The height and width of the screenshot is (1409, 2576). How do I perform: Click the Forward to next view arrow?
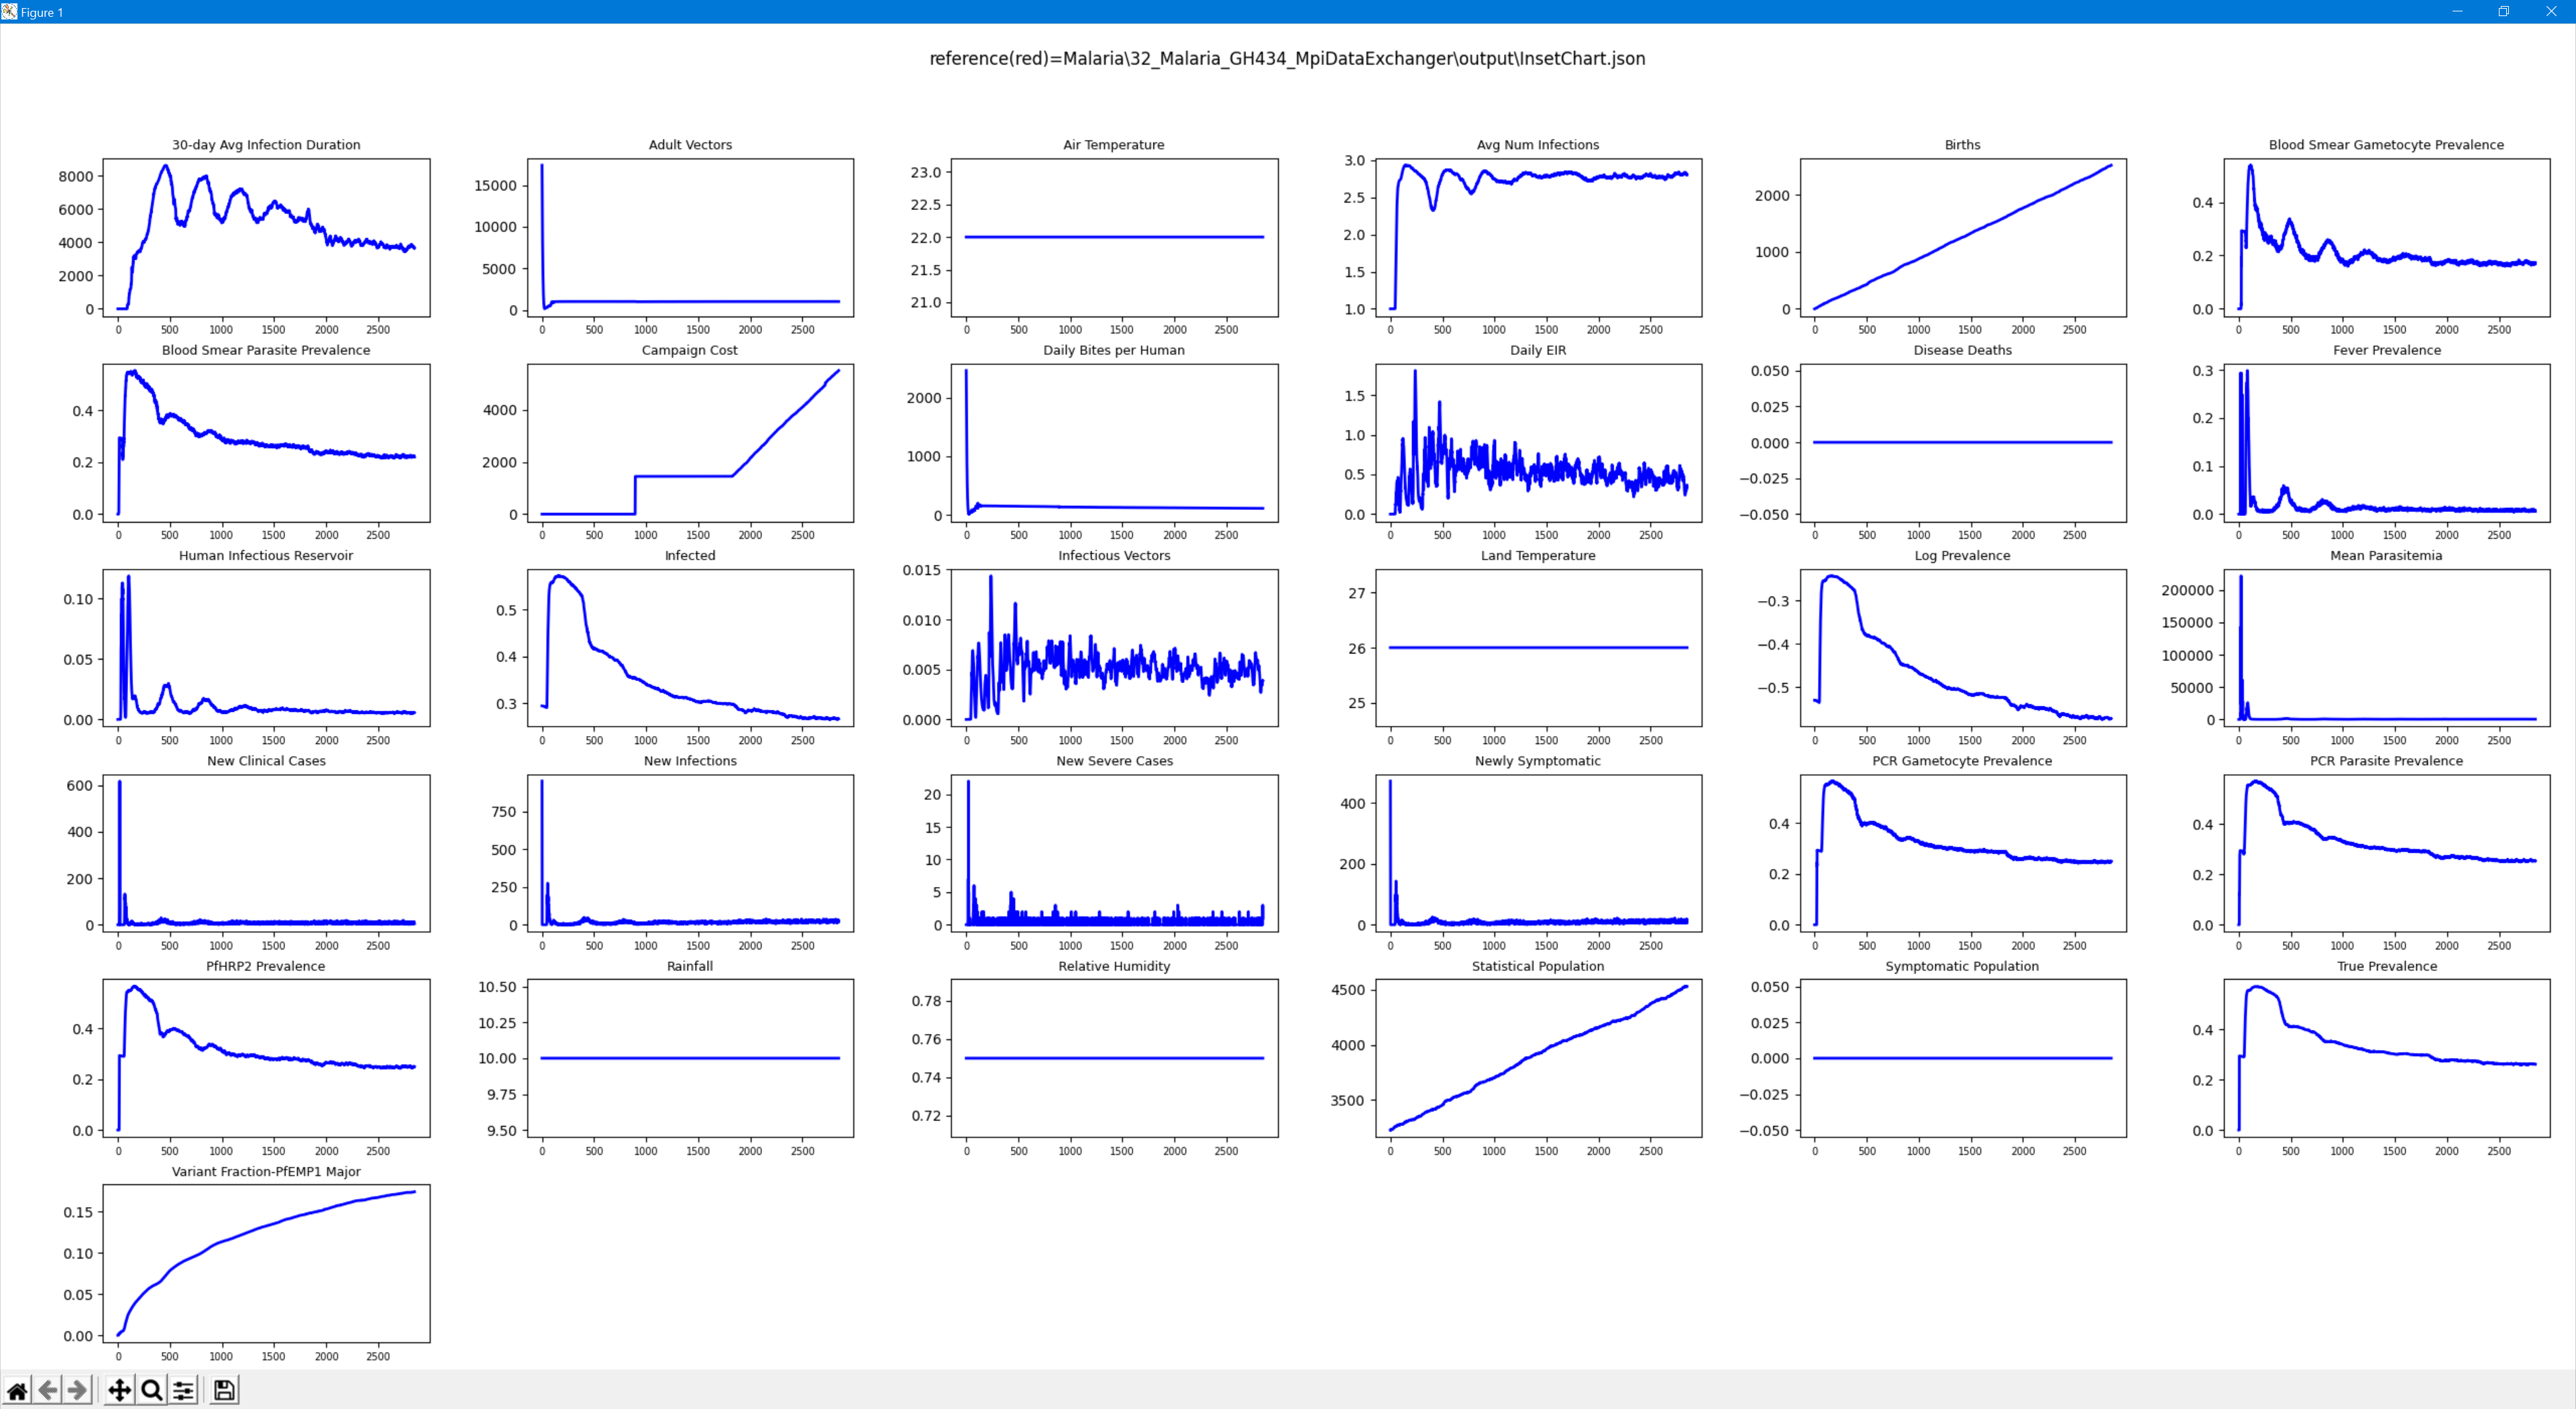[x=78, y=1390]
